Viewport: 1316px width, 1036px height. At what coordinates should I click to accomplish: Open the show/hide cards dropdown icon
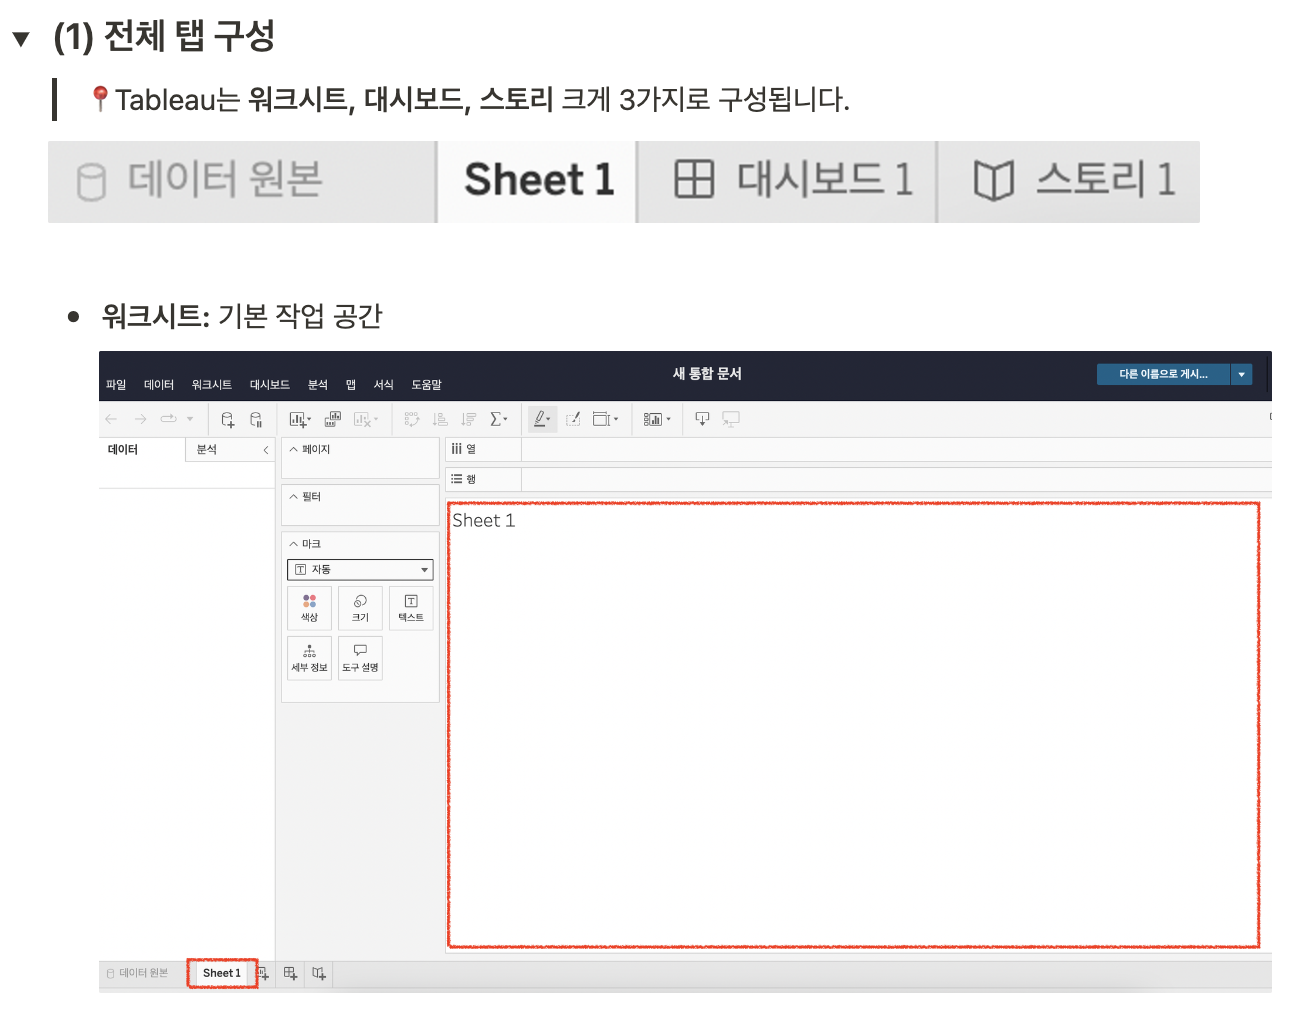(657, 419)
